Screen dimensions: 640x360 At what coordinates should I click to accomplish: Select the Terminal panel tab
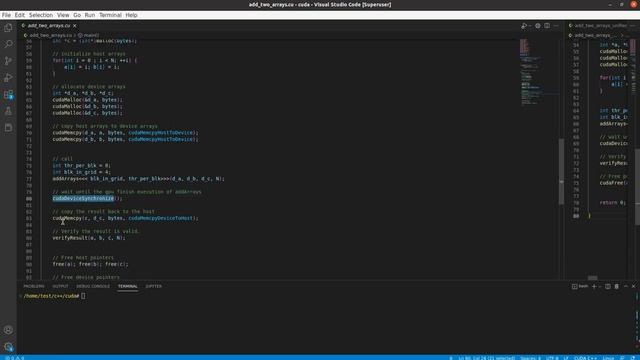pos(128,287)
